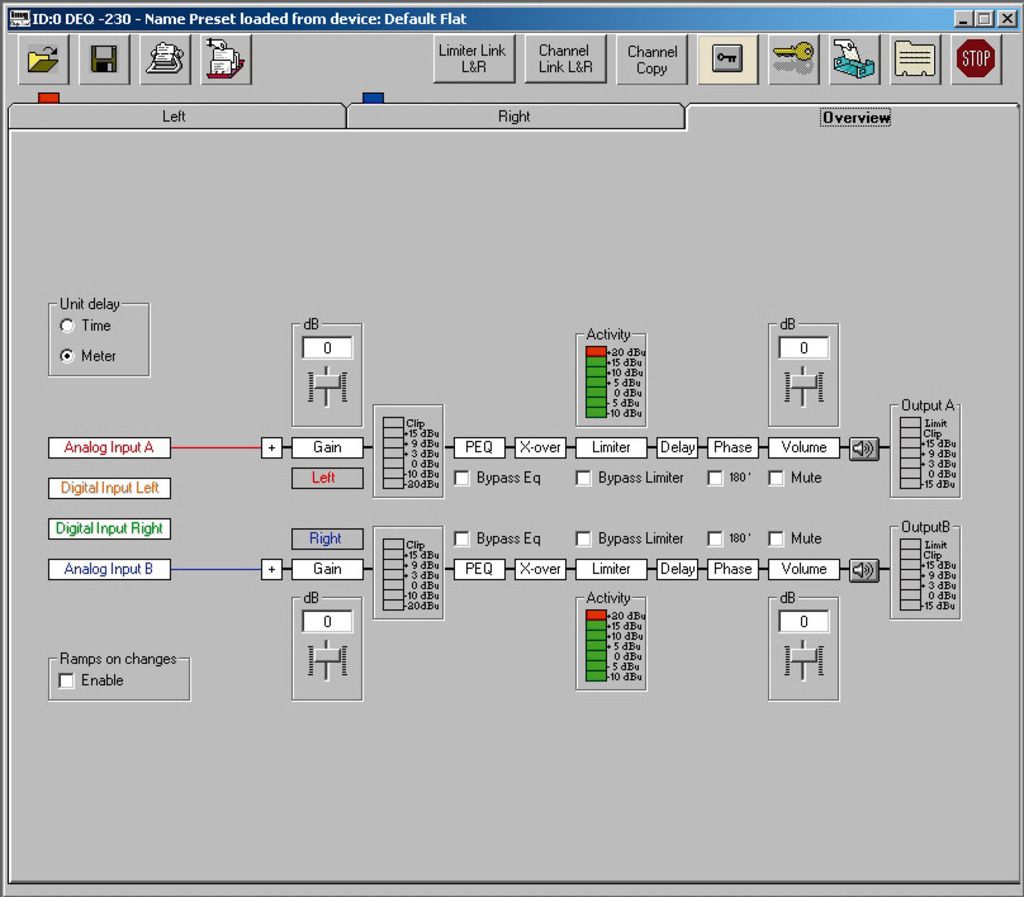Click the open folder icon
1024x897 pixels.
(x=43, y=60)
